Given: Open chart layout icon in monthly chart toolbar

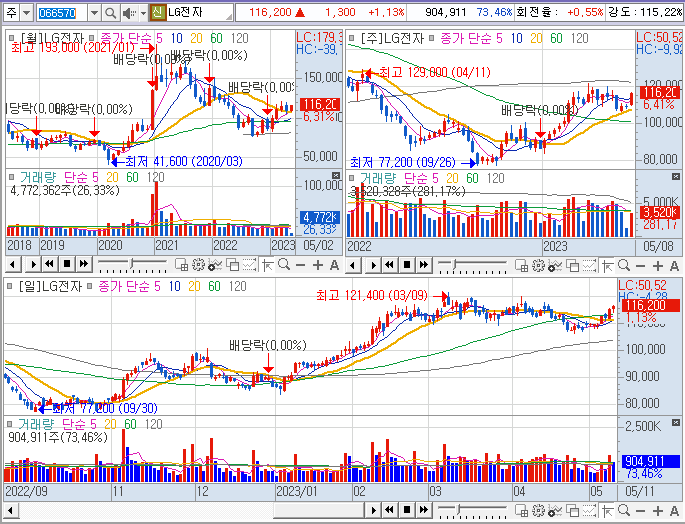Looking at the screenshot, I should click(181, 264).
